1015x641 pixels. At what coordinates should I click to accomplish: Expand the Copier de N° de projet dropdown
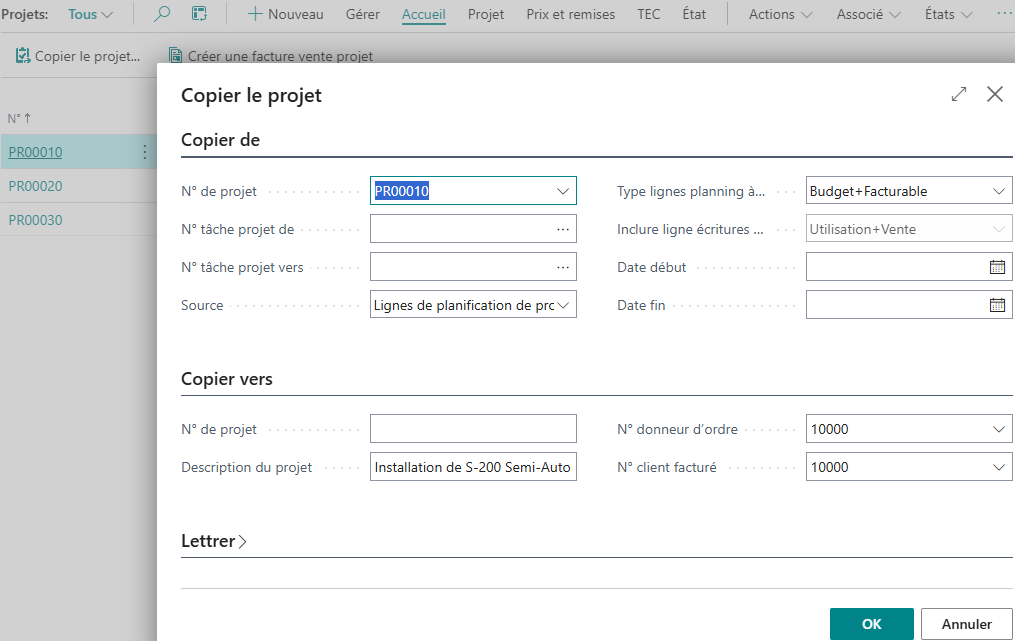563,191
